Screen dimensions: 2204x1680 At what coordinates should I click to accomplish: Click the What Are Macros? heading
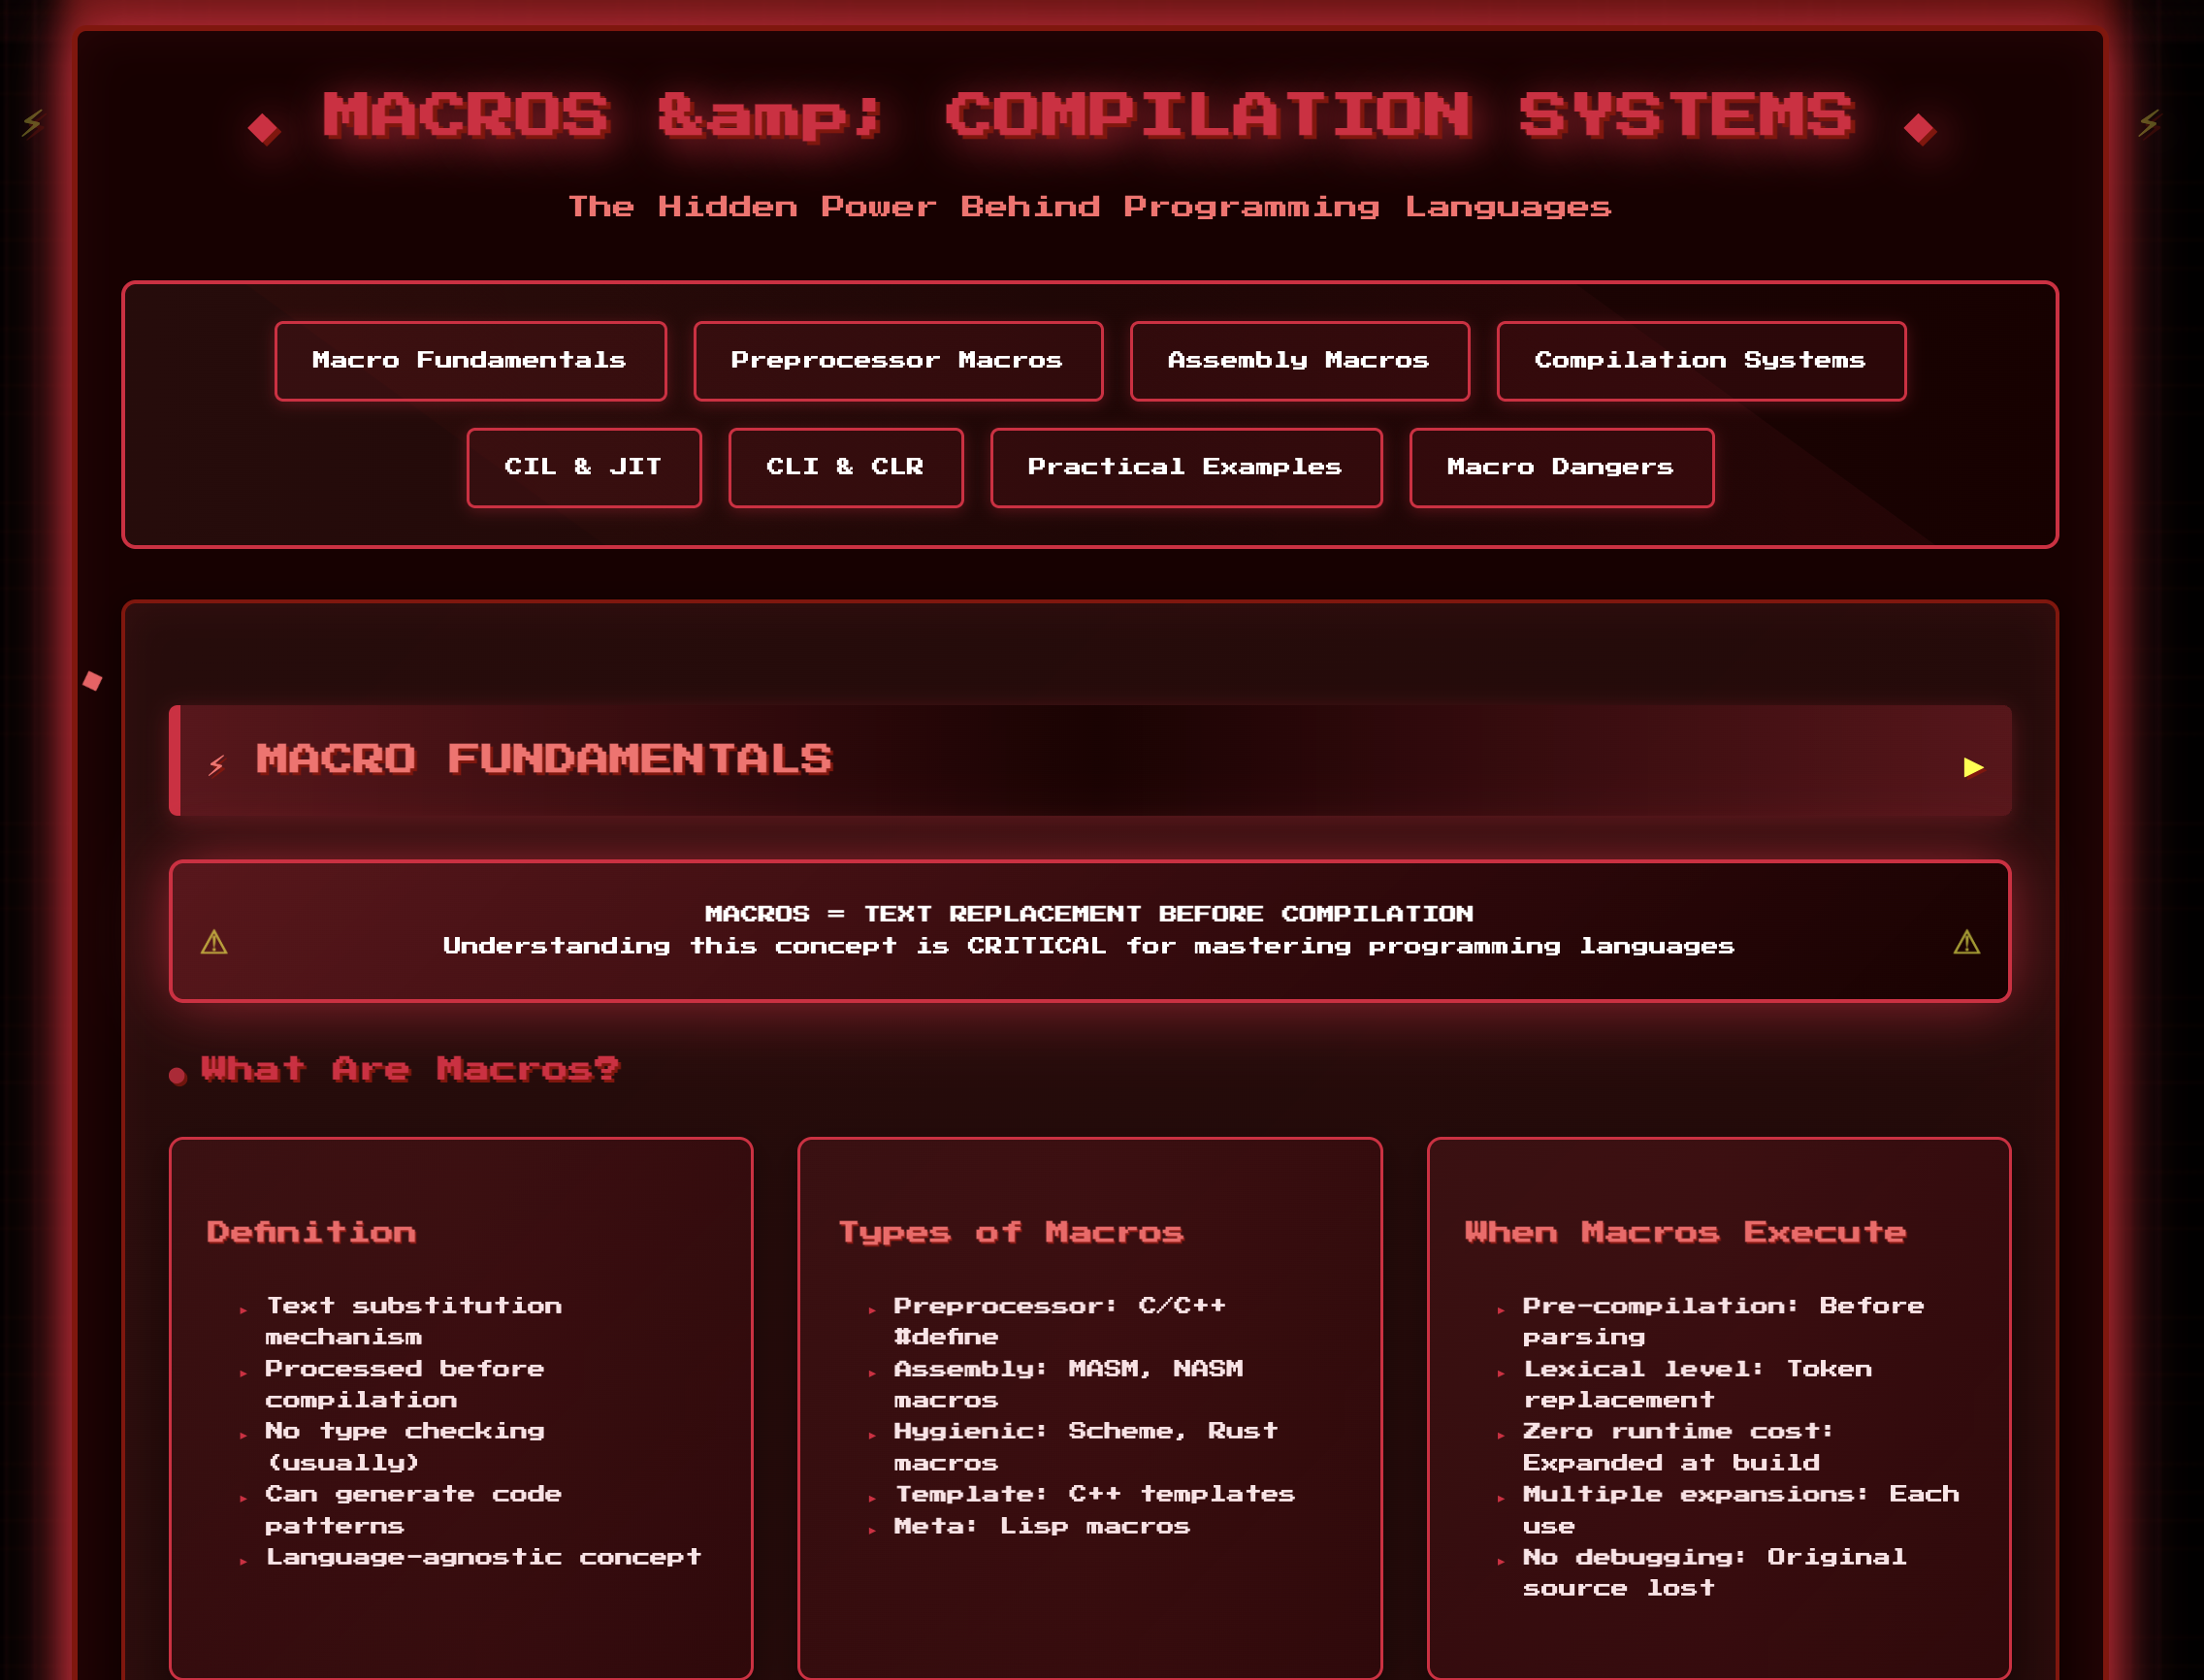coord(410,1069)
